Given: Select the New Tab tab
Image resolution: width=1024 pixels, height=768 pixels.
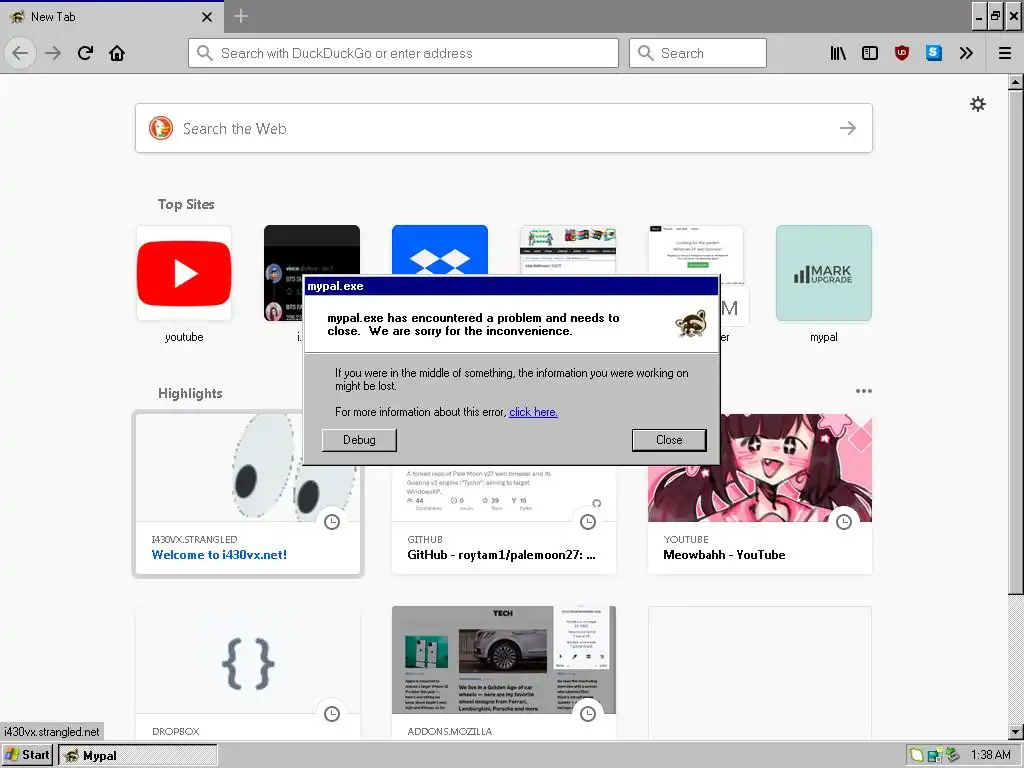Looking at the screenshot, I should click(111, 16).
